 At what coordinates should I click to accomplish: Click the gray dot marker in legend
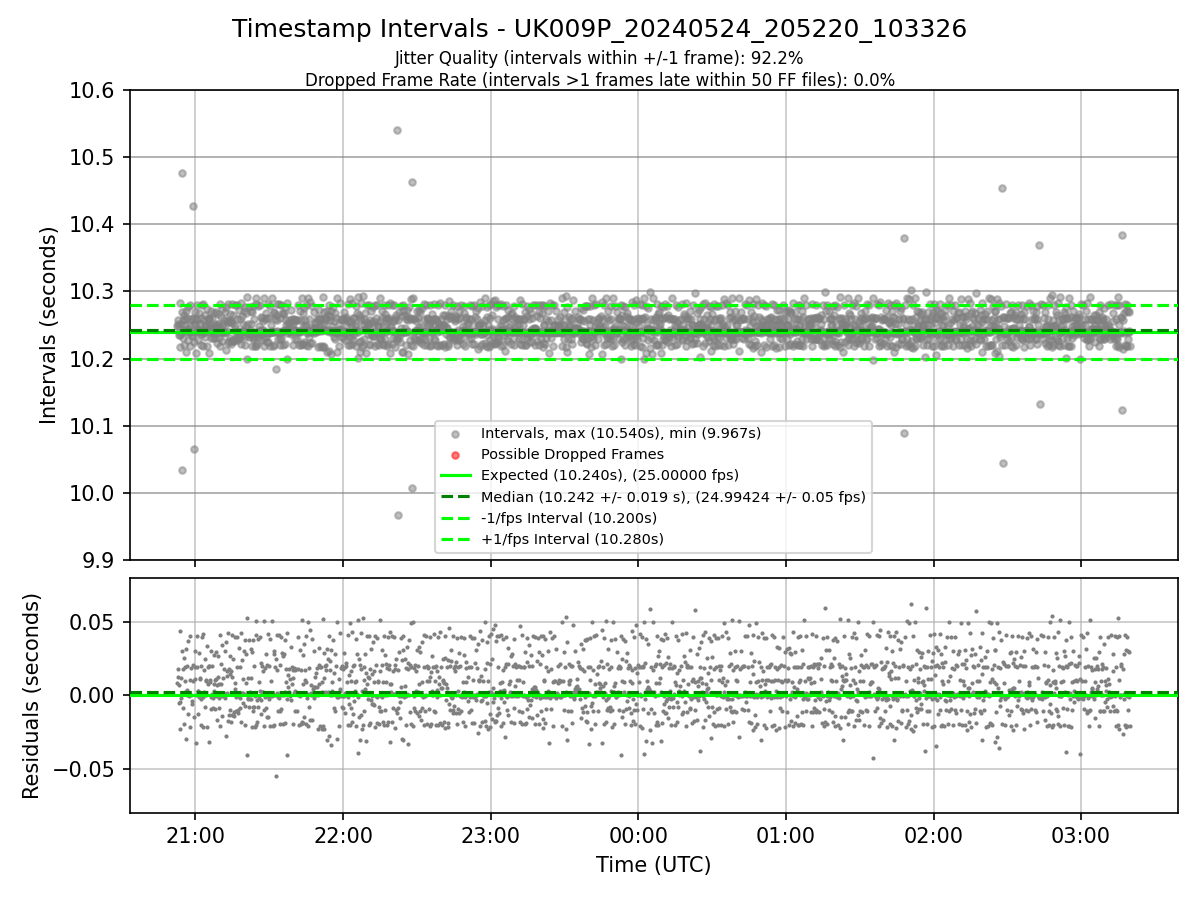(455, 434)
